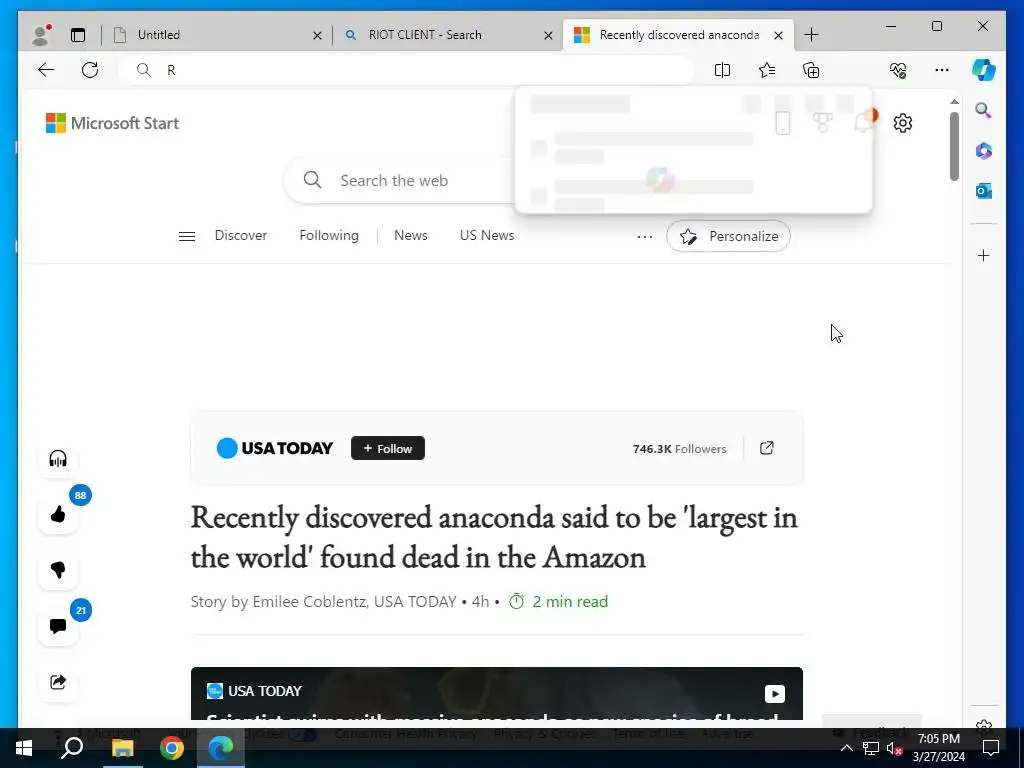
Task: Open Browser essentials heart icon
Action: pos(898,70)
